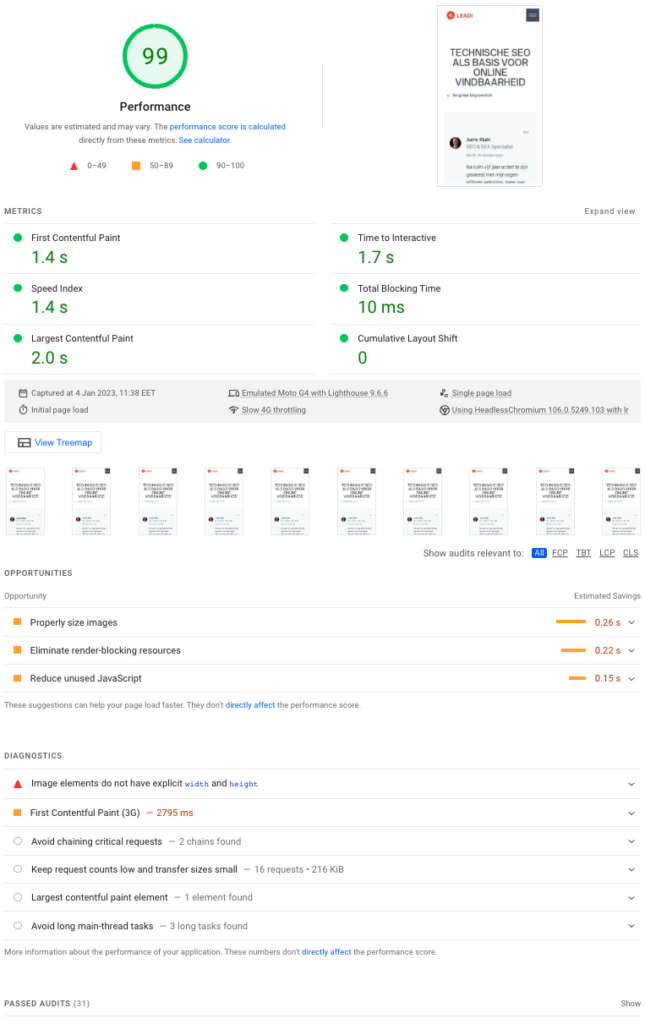The width and height of the screenshot is (645, 1024).
Task: Expand Largest contentful paint element chevron
Action: (x=631, y=898)
